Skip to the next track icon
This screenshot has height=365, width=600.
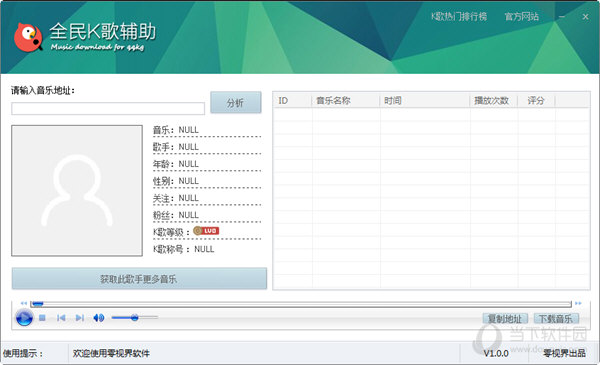tap(80, 318)
